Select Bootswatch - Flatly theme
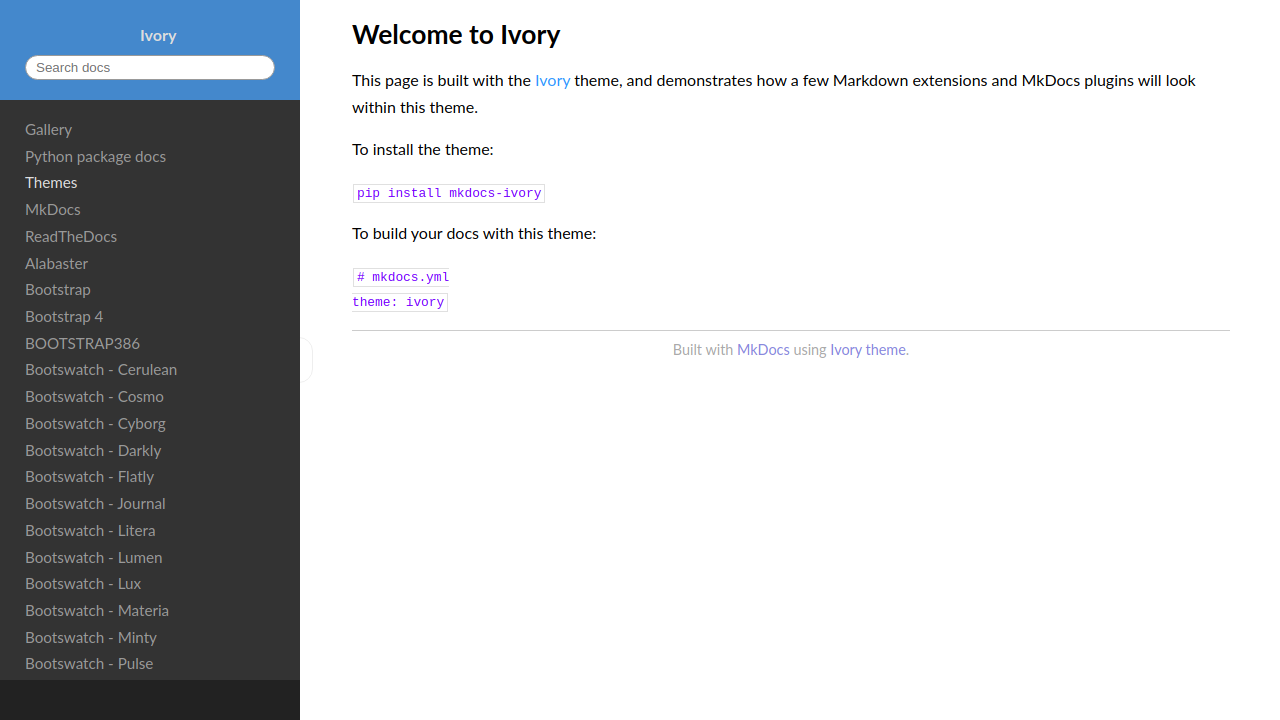Screen dimensions: 1280x720 [x=89, y=476]
